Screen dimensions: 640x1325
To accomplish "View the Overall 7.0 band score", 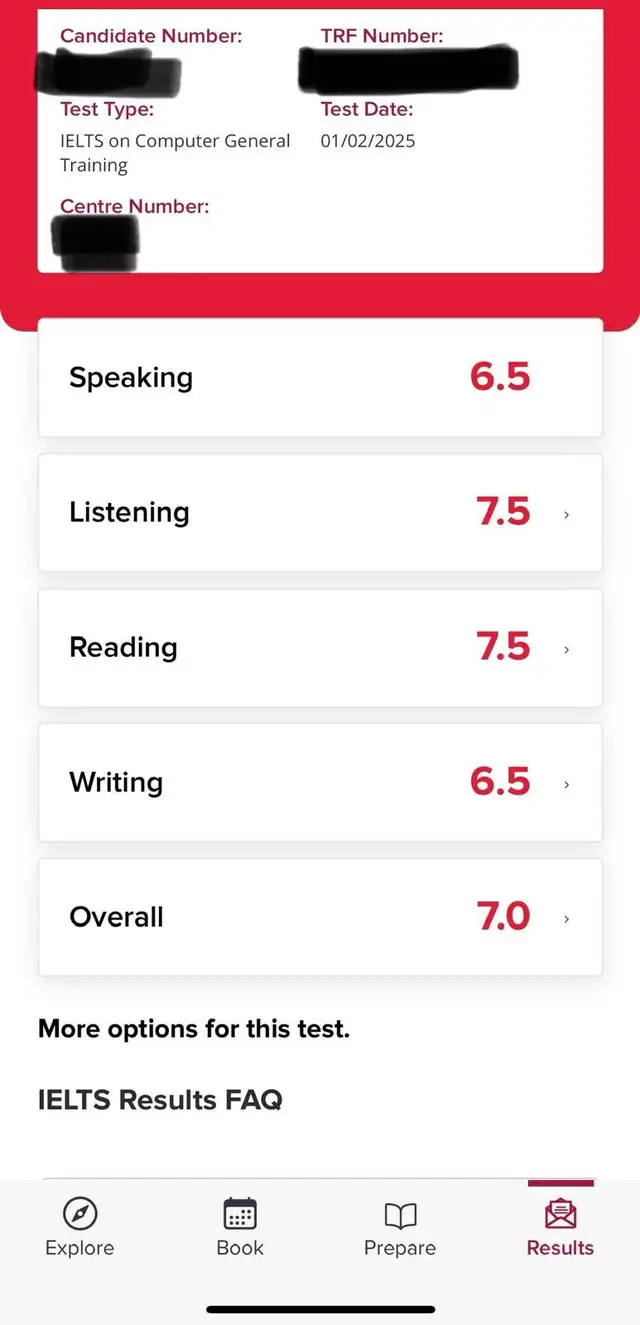I will click(503, 917).
